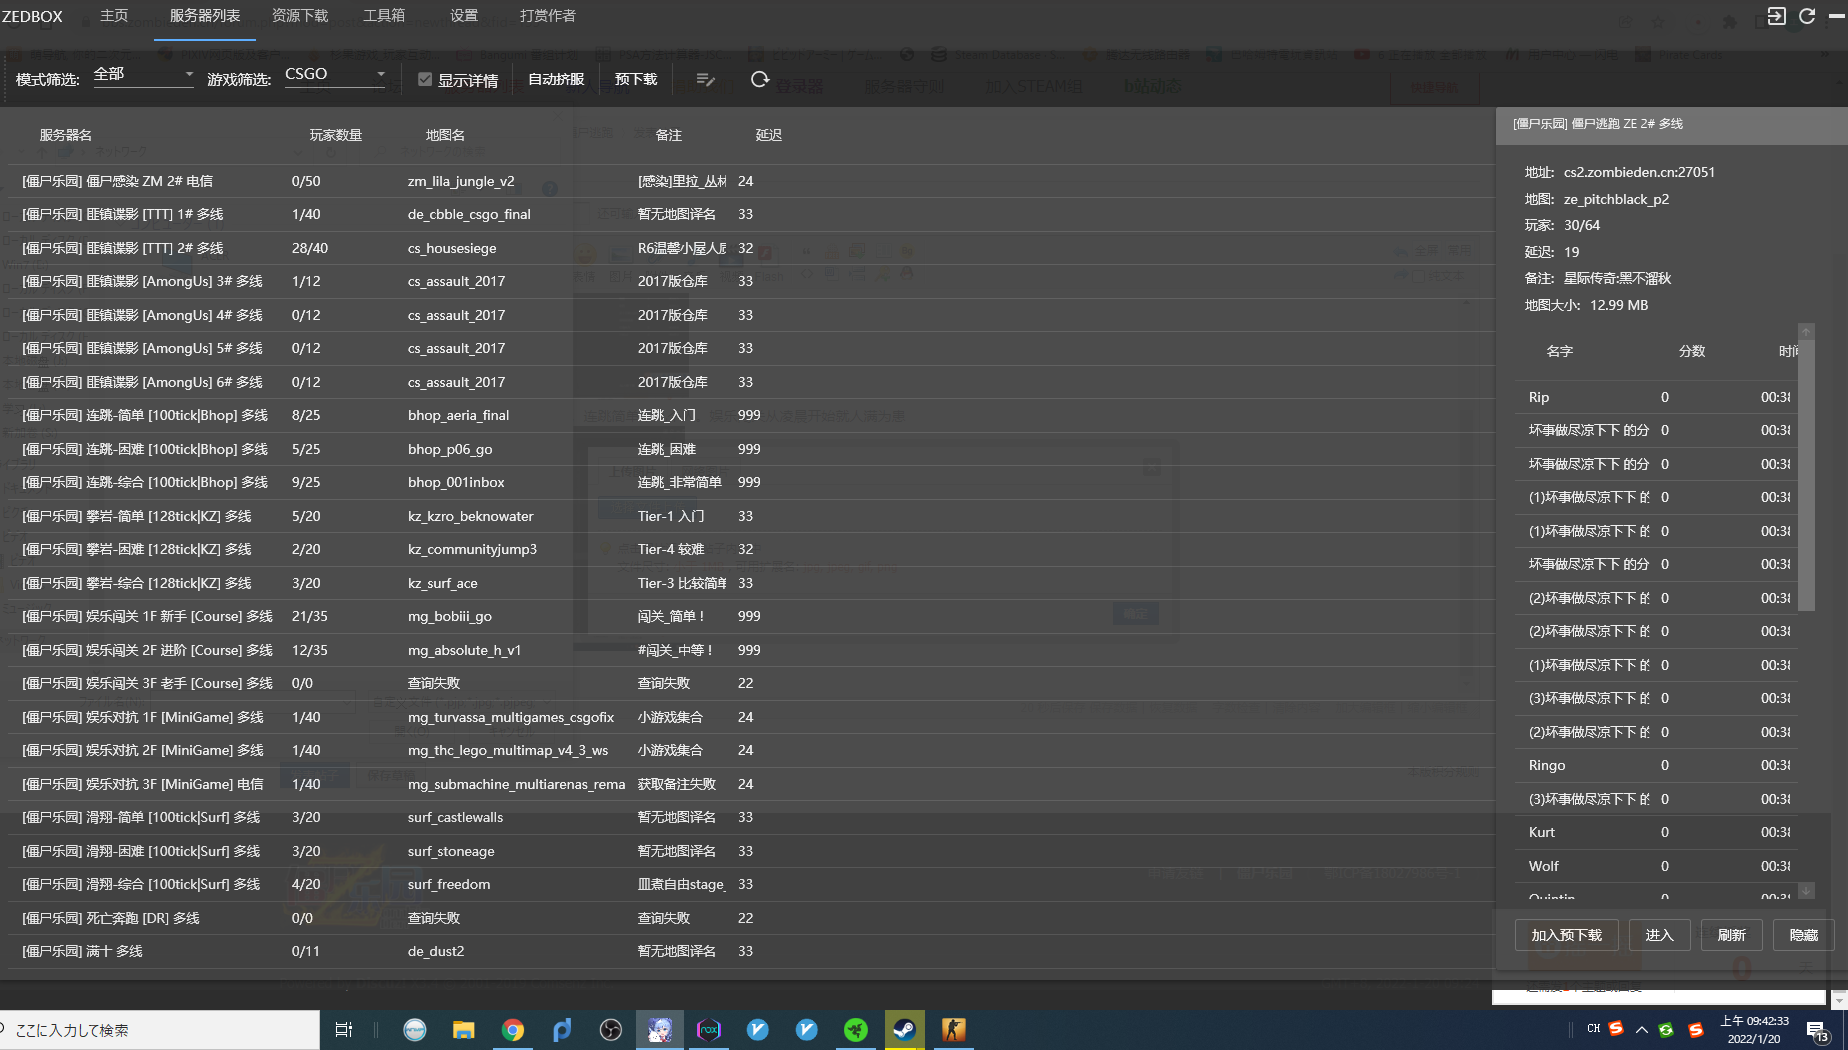Select server 攀岩-综合 [128tick|KZ] 多线

750,583
